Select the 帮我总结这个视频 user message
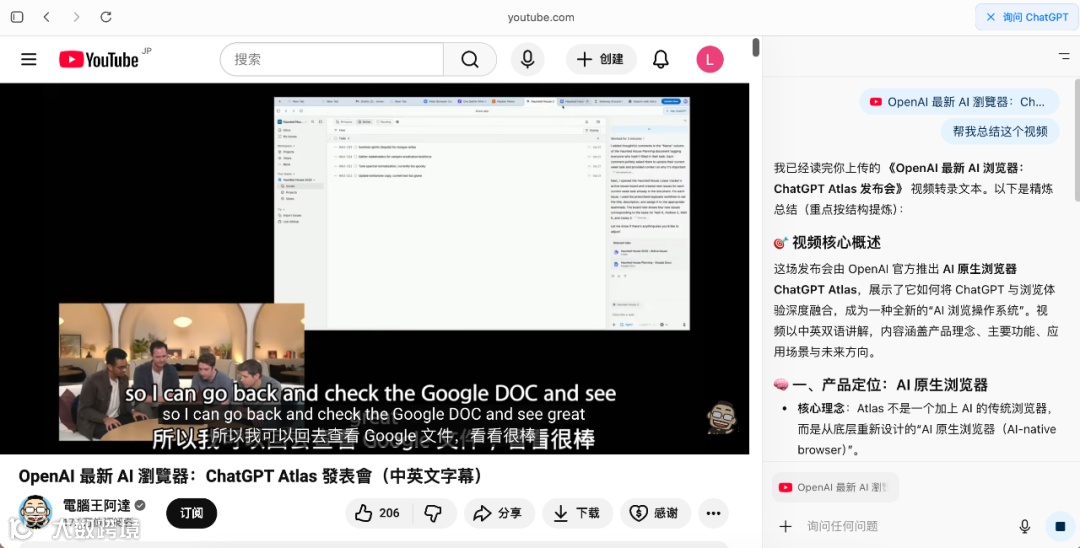The image size is (1080, 548). (1000, 131)
